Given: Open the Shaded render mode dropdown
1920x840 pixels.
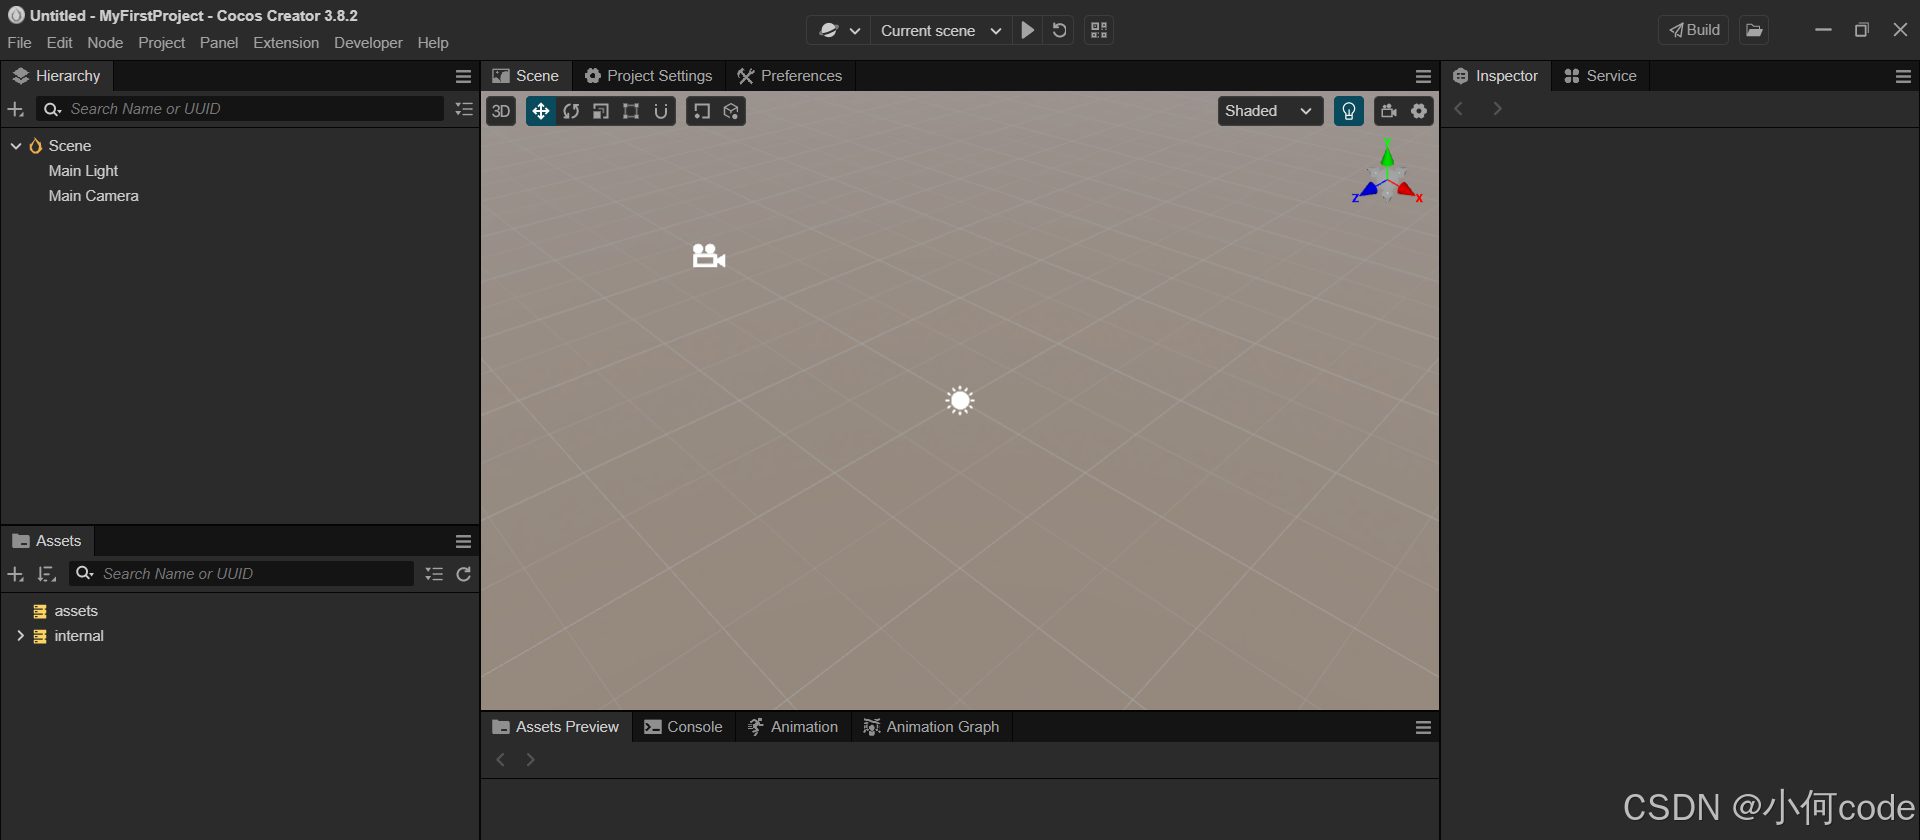Looking at the screenshot, I should (x=1270, y=111).
